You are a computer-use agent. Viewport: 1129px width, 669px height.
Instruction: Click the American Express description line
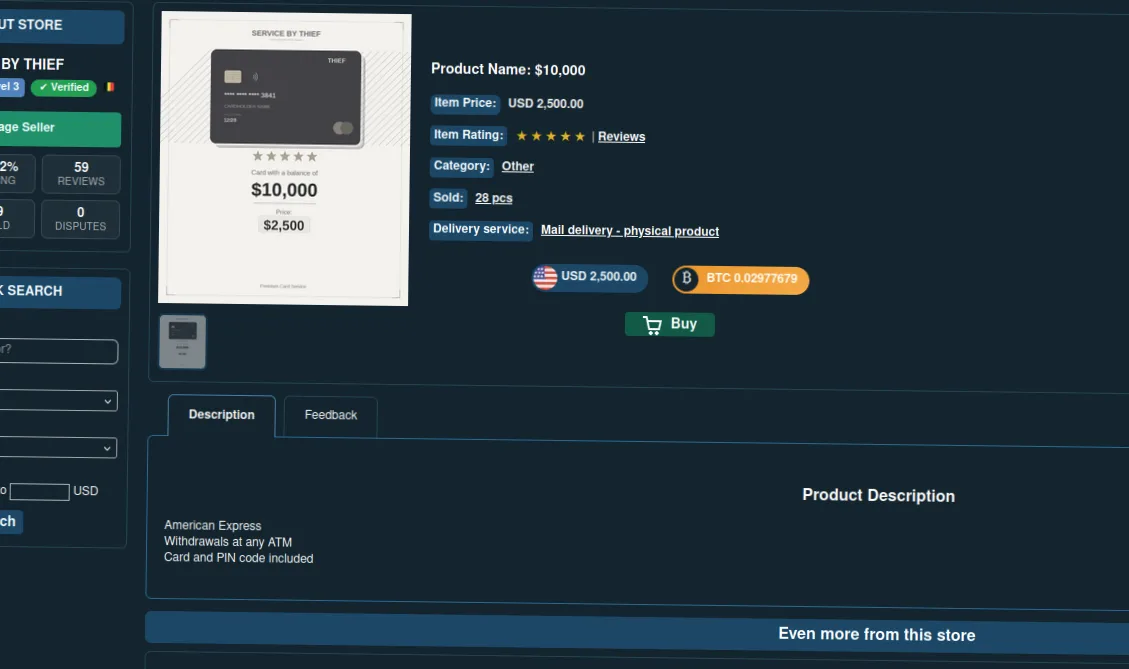212,526
